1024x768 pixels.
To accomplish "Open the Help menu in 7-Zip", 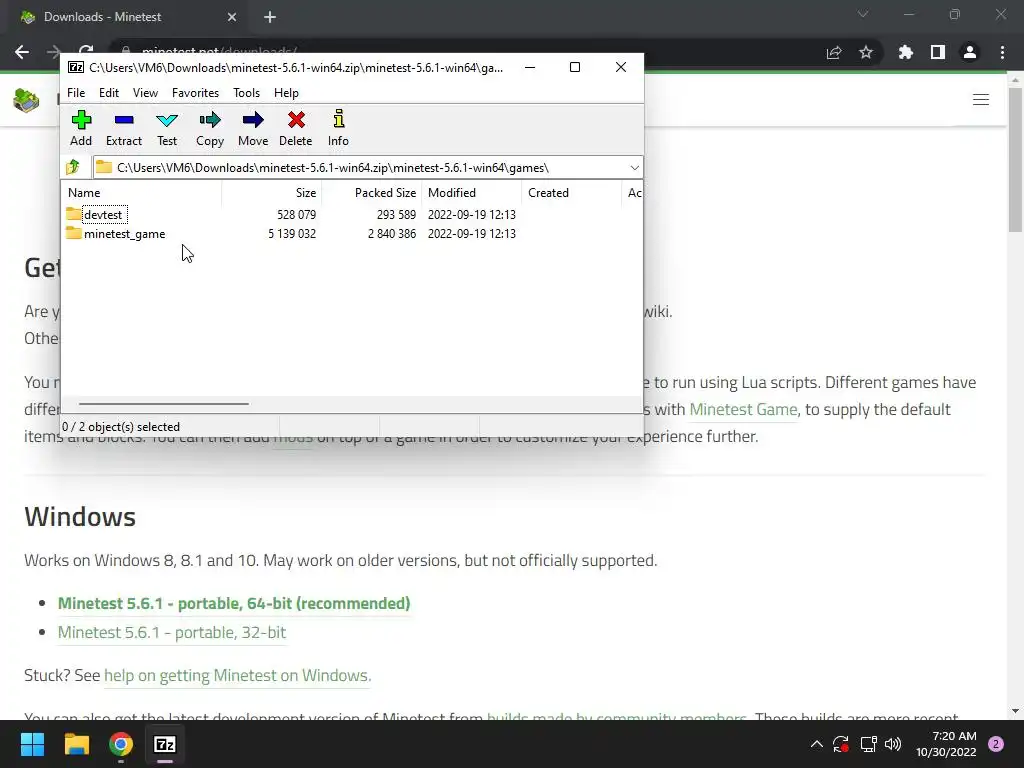I will click(286, 93).
